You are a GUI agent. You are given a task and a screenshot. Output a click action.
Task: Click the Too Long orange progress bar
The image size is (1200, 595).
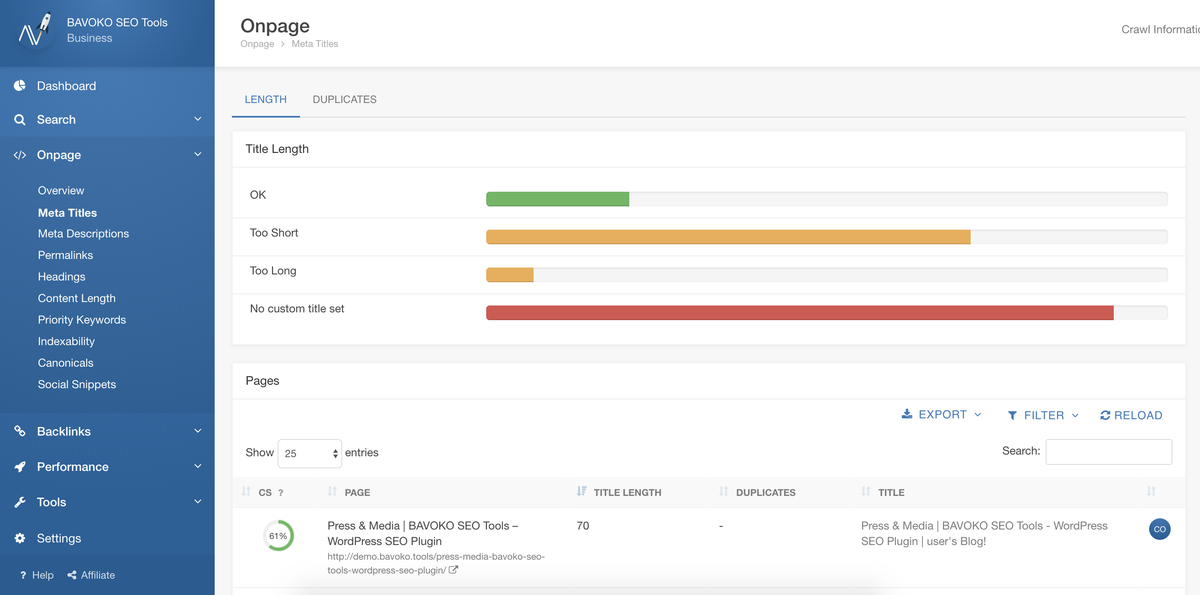tap(510, 275)
